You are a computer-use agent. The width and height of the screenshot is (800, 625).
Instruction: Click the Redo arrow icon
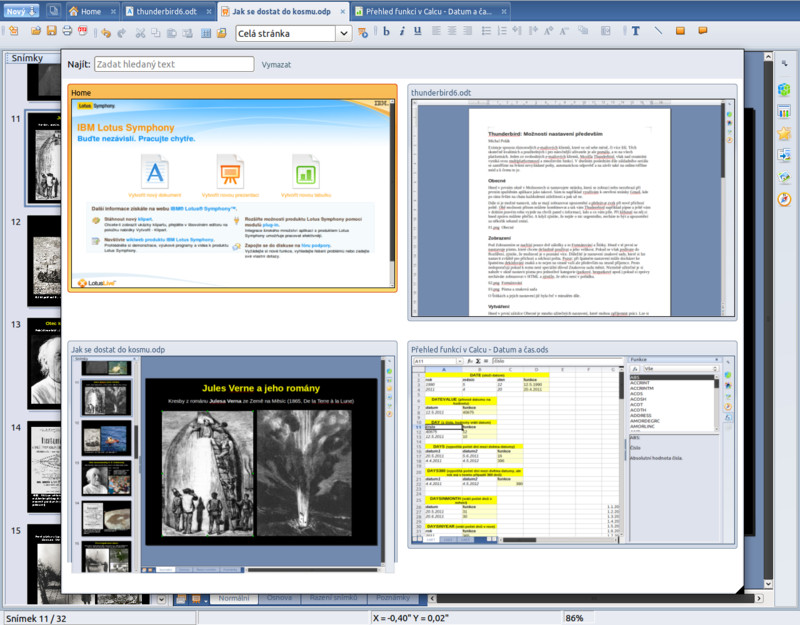tap(121, 33)
